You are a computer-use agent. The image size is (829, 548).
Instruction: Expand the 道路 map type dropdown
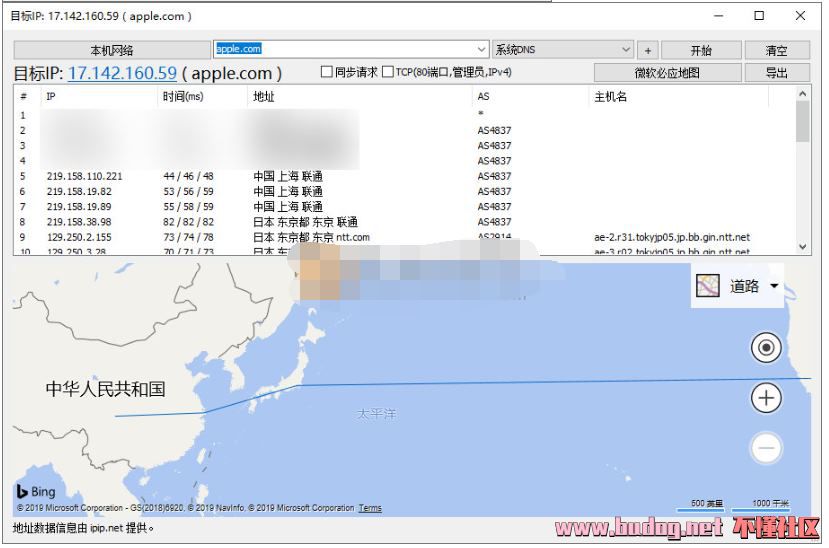pos(774,287)
